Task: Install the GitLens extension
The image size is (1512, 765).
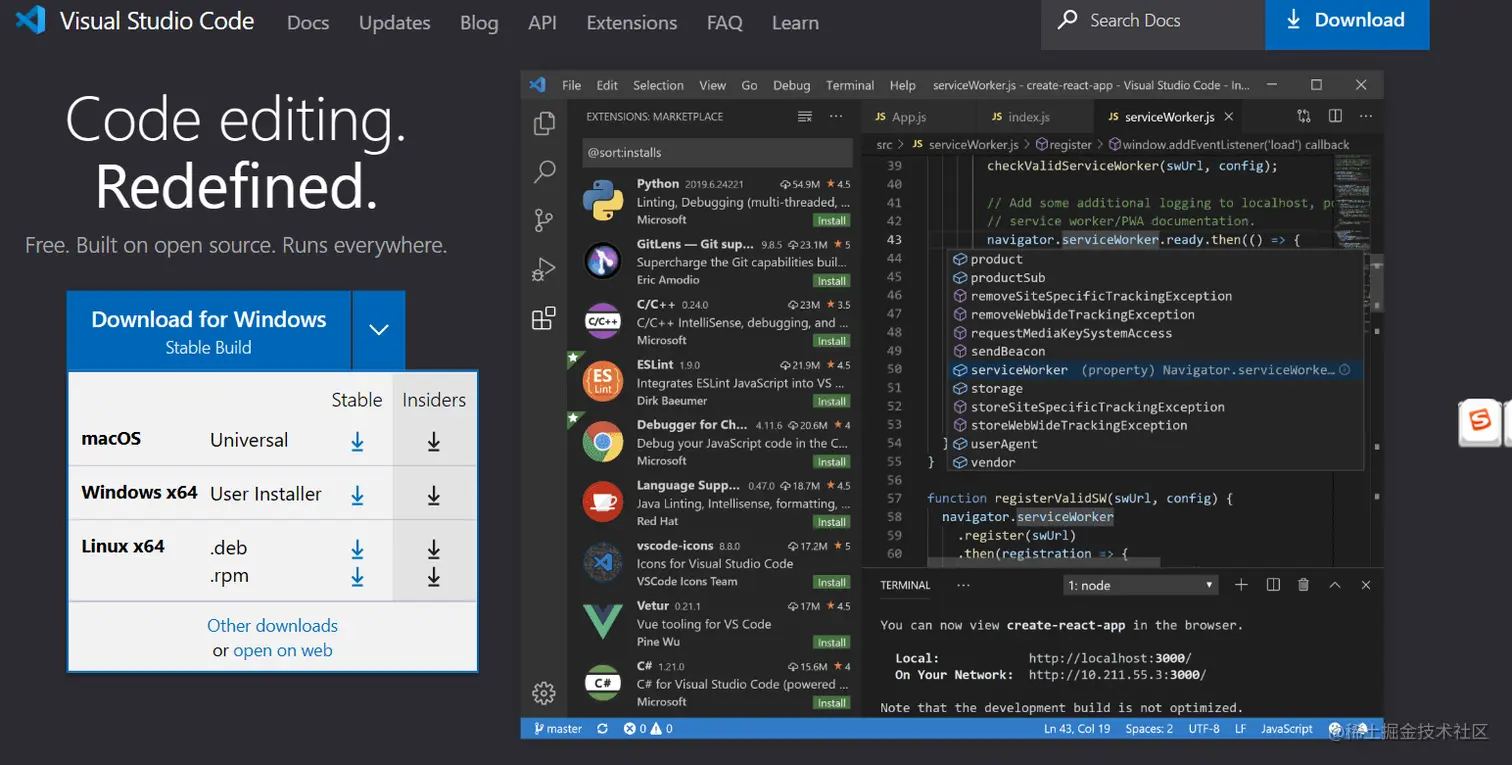Action: [x=831, y=281]
